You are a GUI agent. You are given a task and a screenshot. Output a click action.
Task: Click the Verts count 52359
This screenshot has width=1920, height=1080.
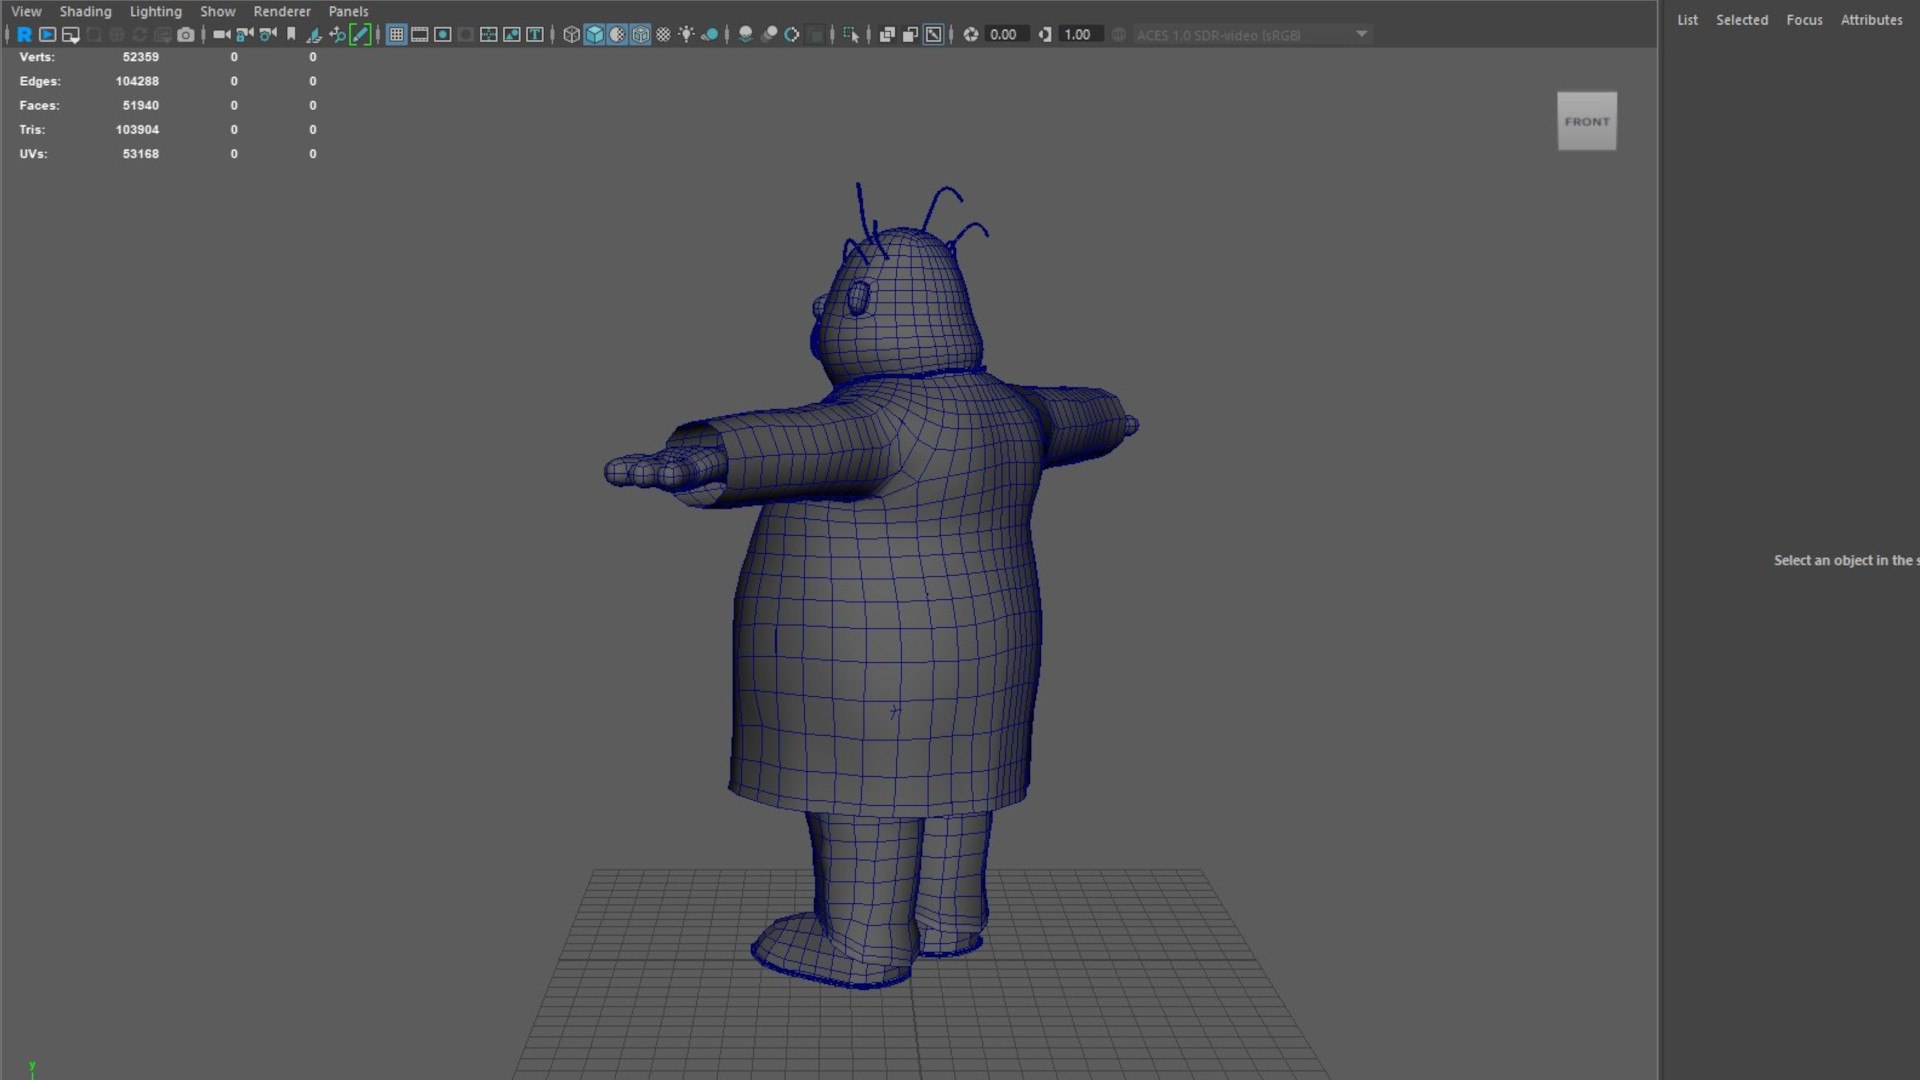(140, 57)
